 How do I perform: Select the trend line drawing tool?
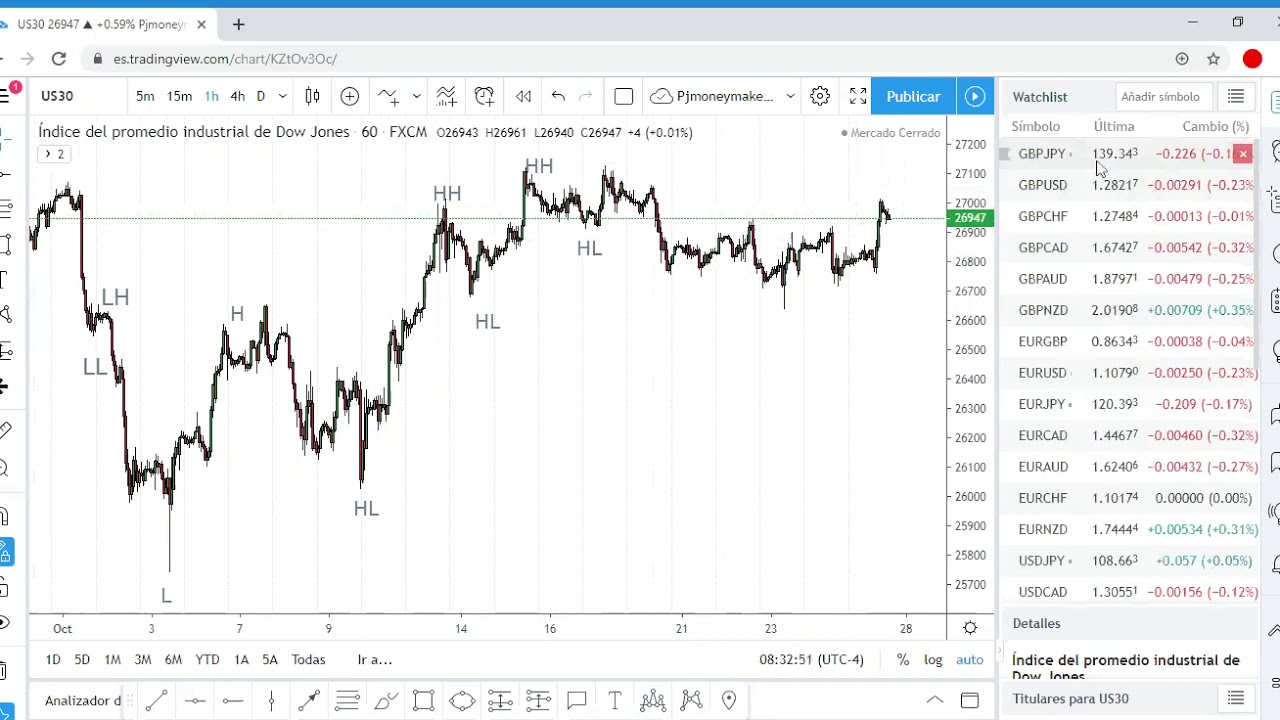tap(157, 700)
